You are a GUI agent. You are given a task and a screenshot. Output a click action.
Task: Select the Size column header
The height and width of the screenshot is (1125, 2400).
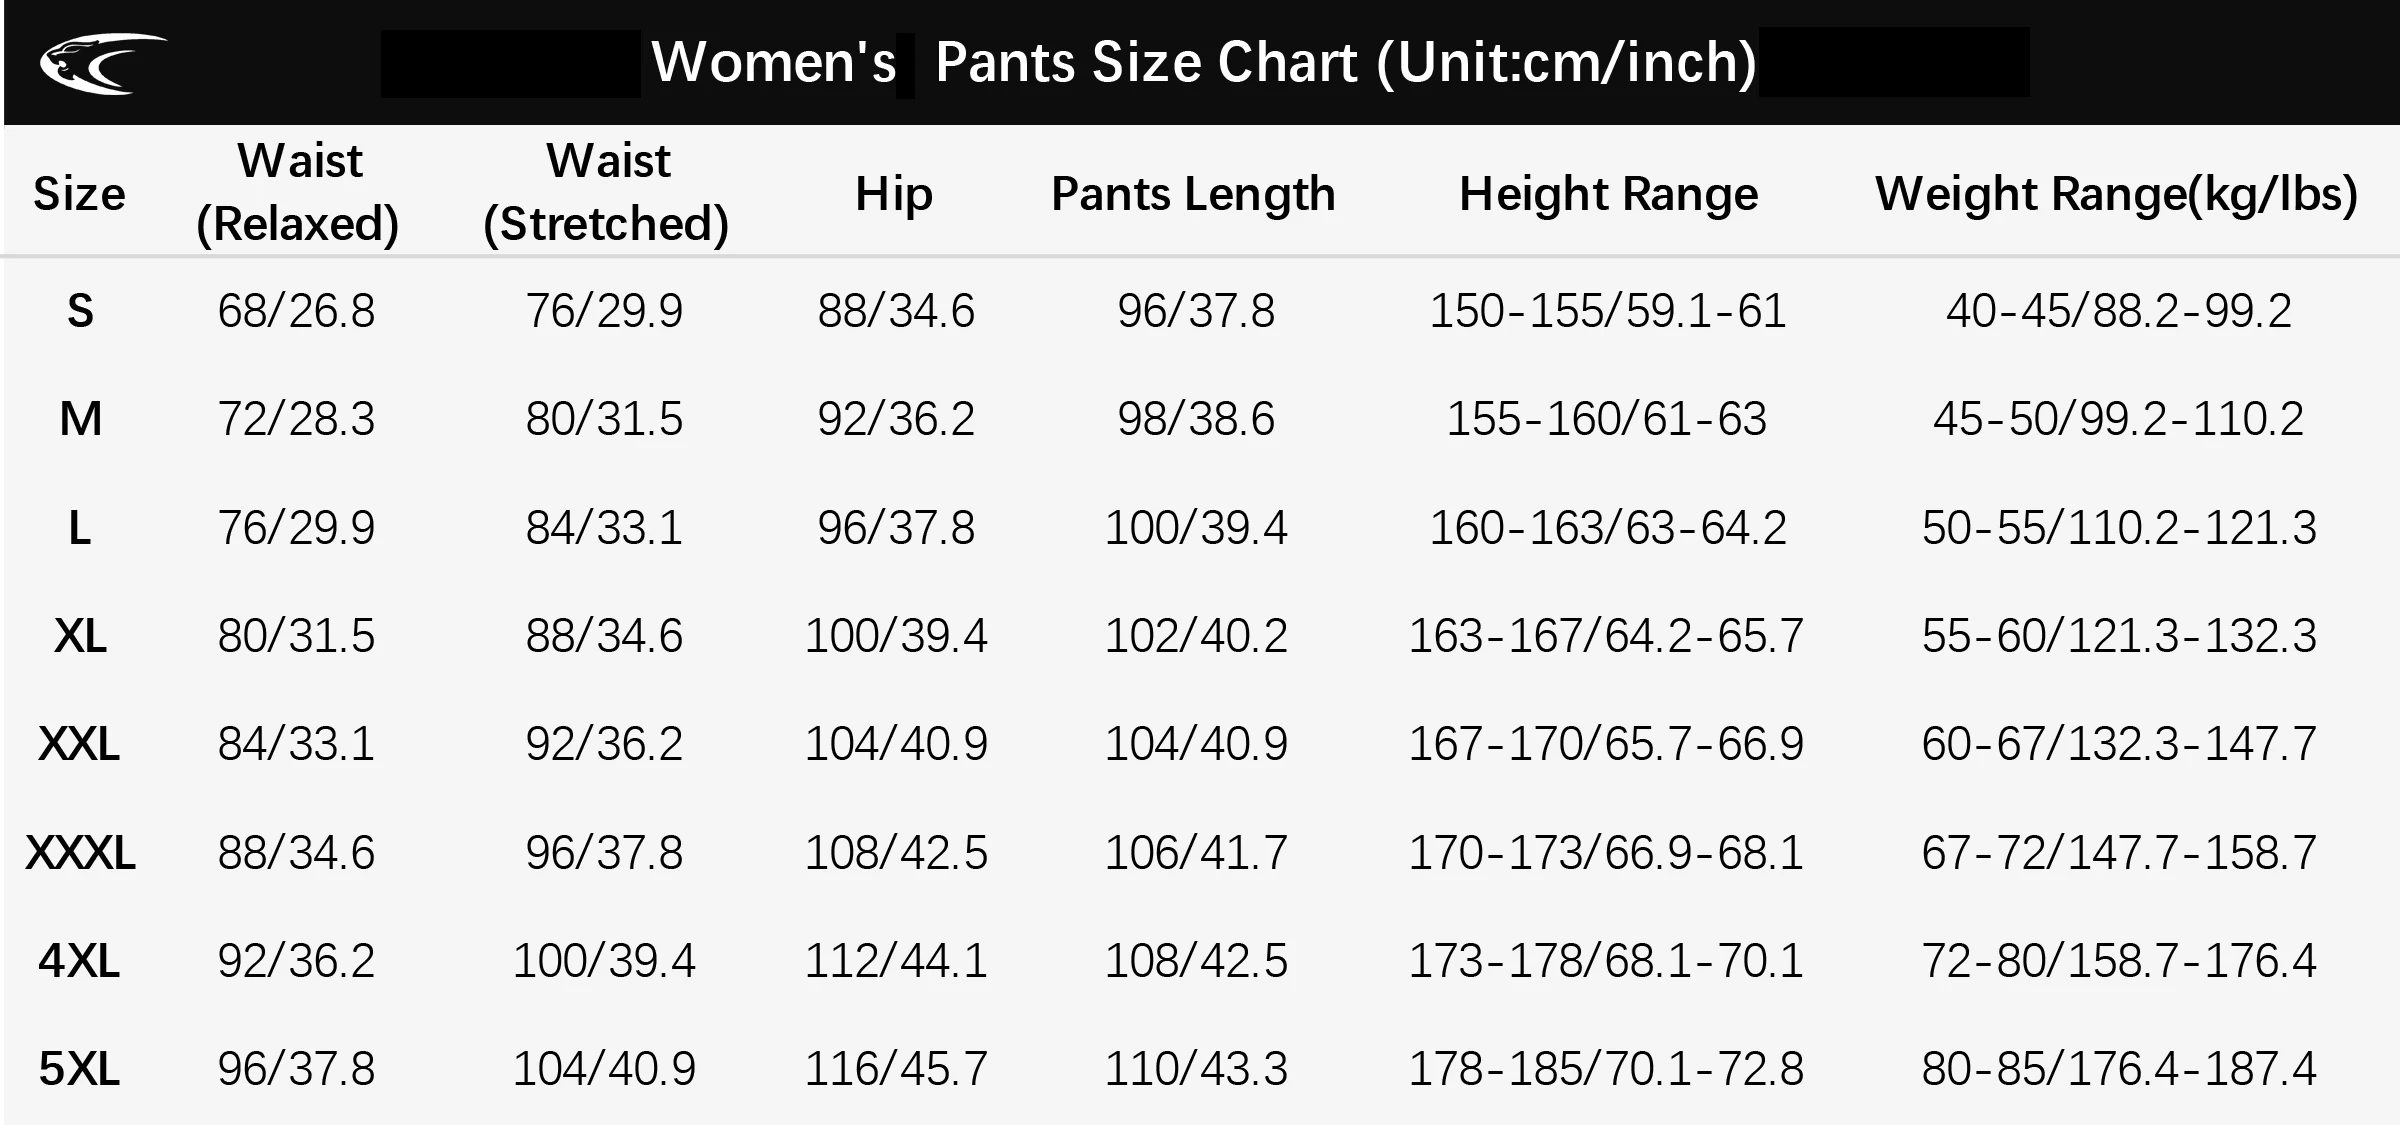point(79,193)
